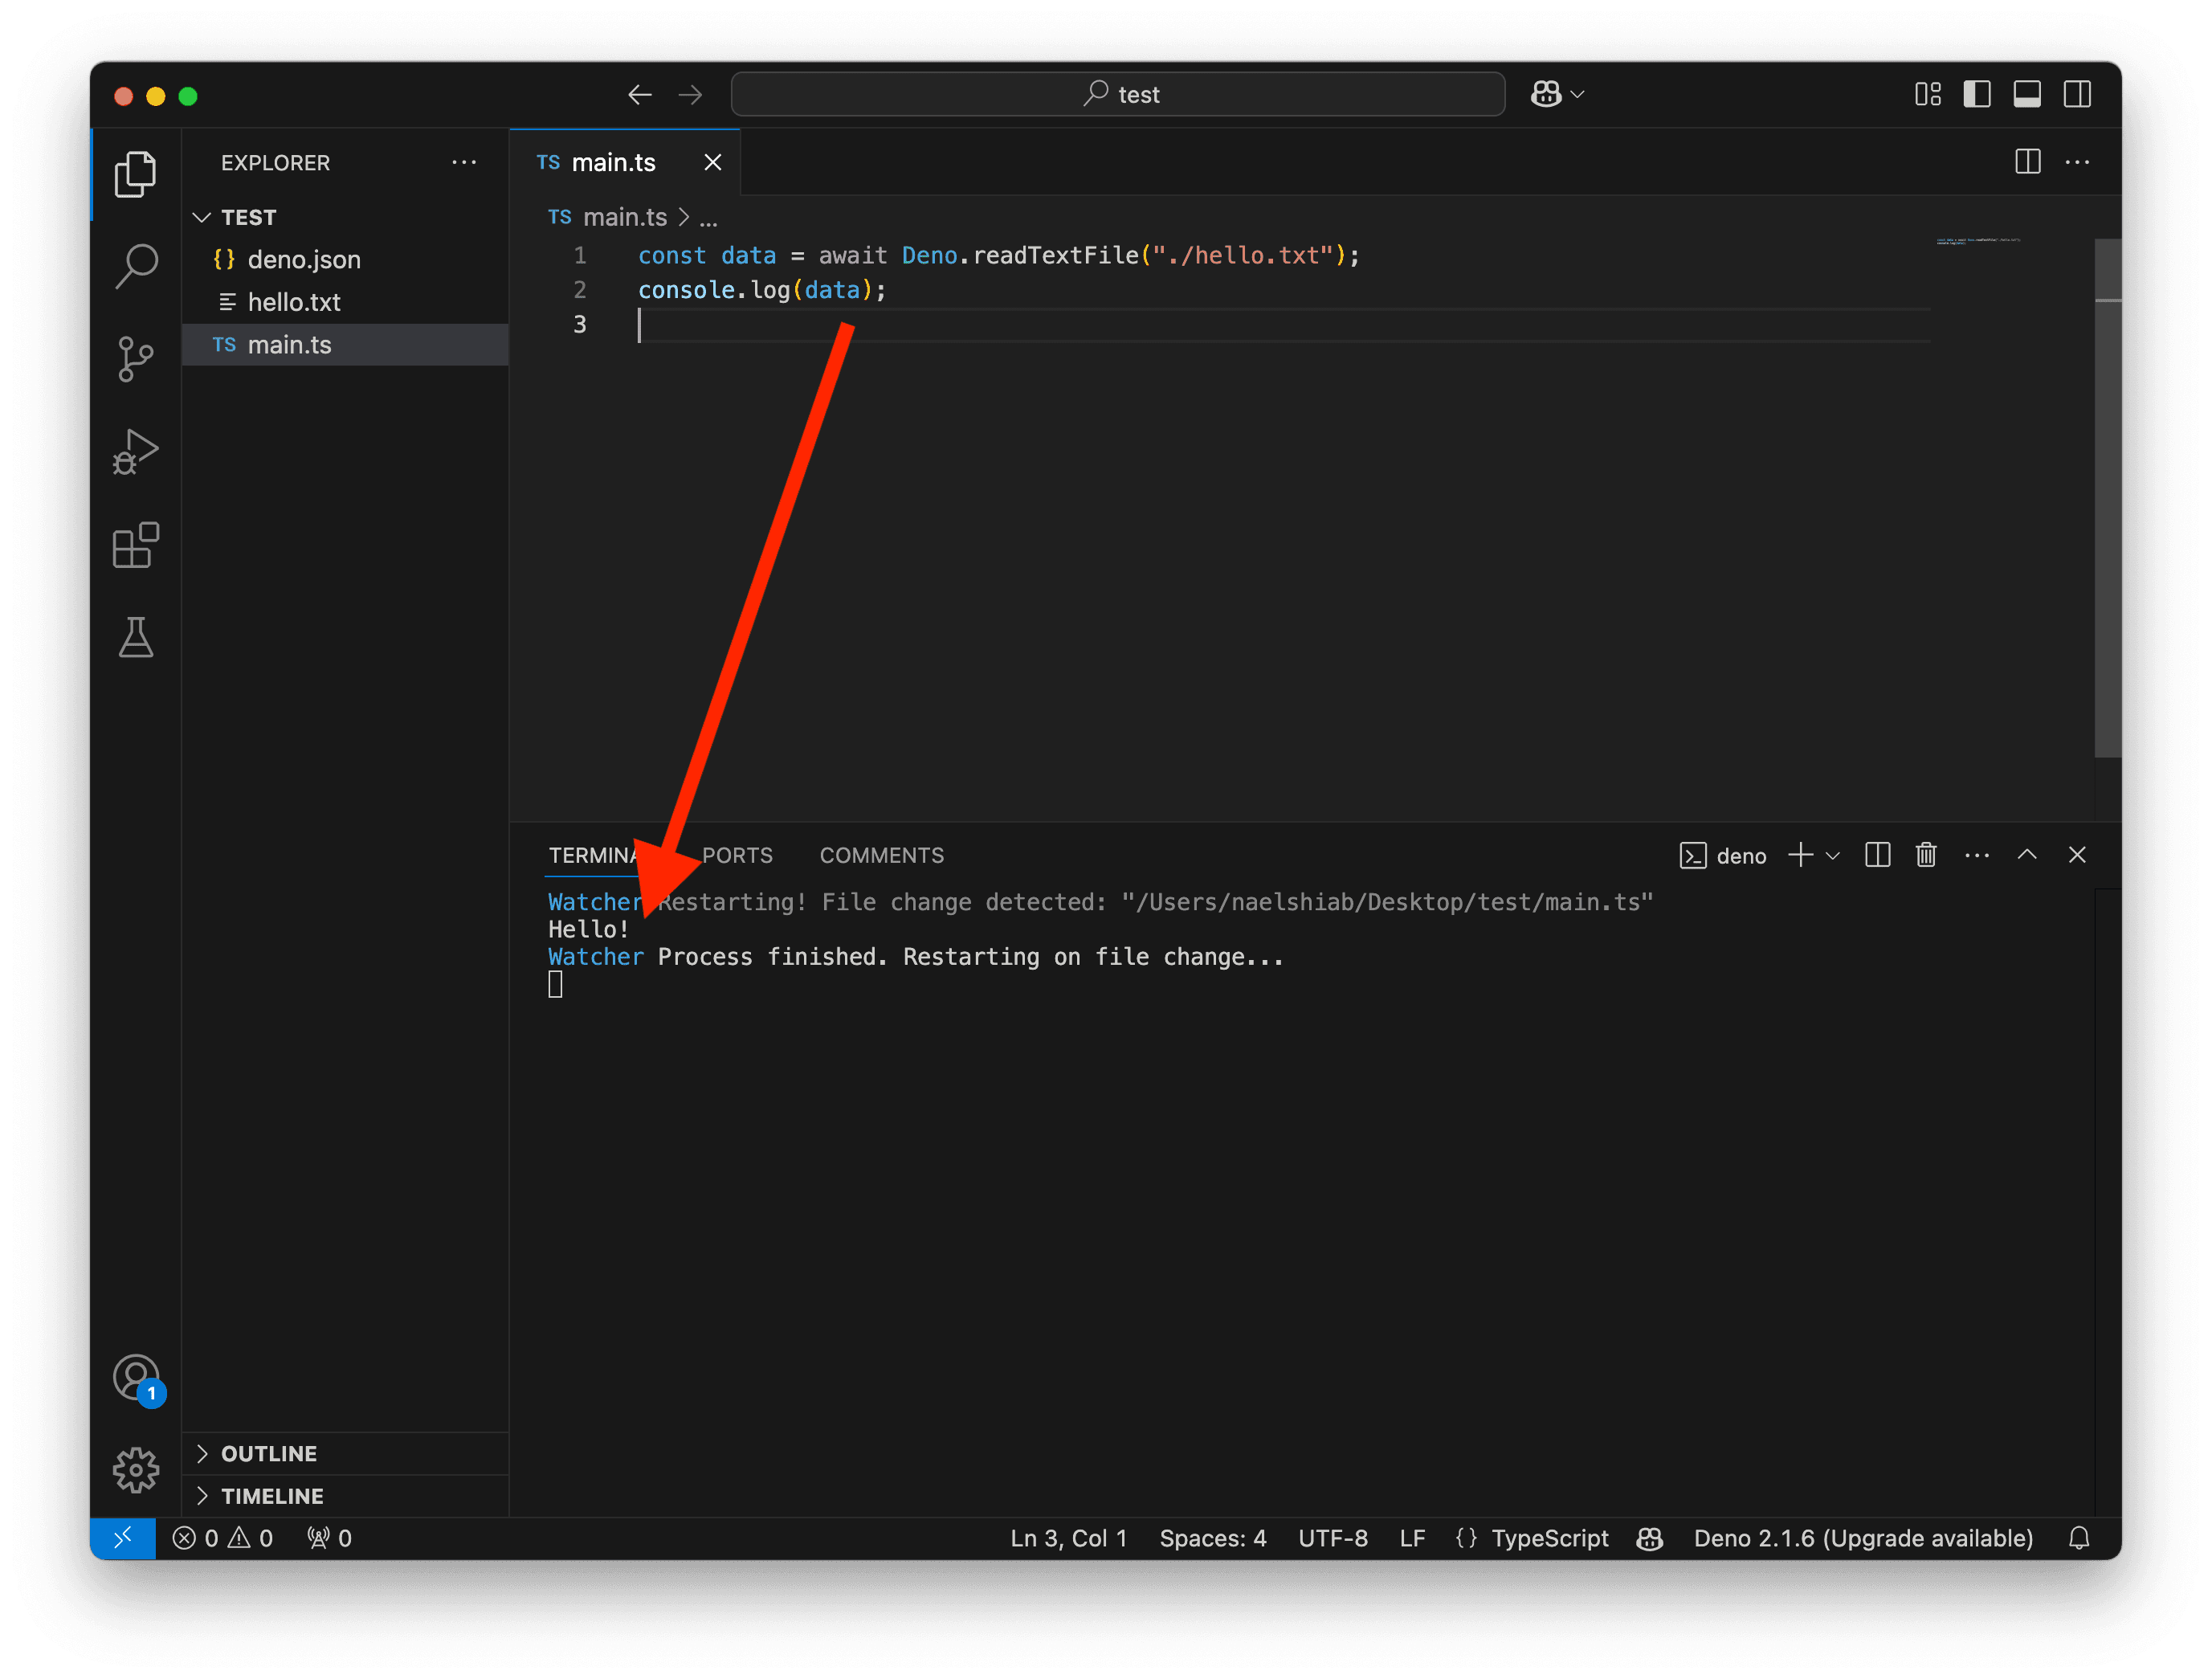2212x1679 pixels.
Task: Open Source Control view
Action: coord(135,358)
